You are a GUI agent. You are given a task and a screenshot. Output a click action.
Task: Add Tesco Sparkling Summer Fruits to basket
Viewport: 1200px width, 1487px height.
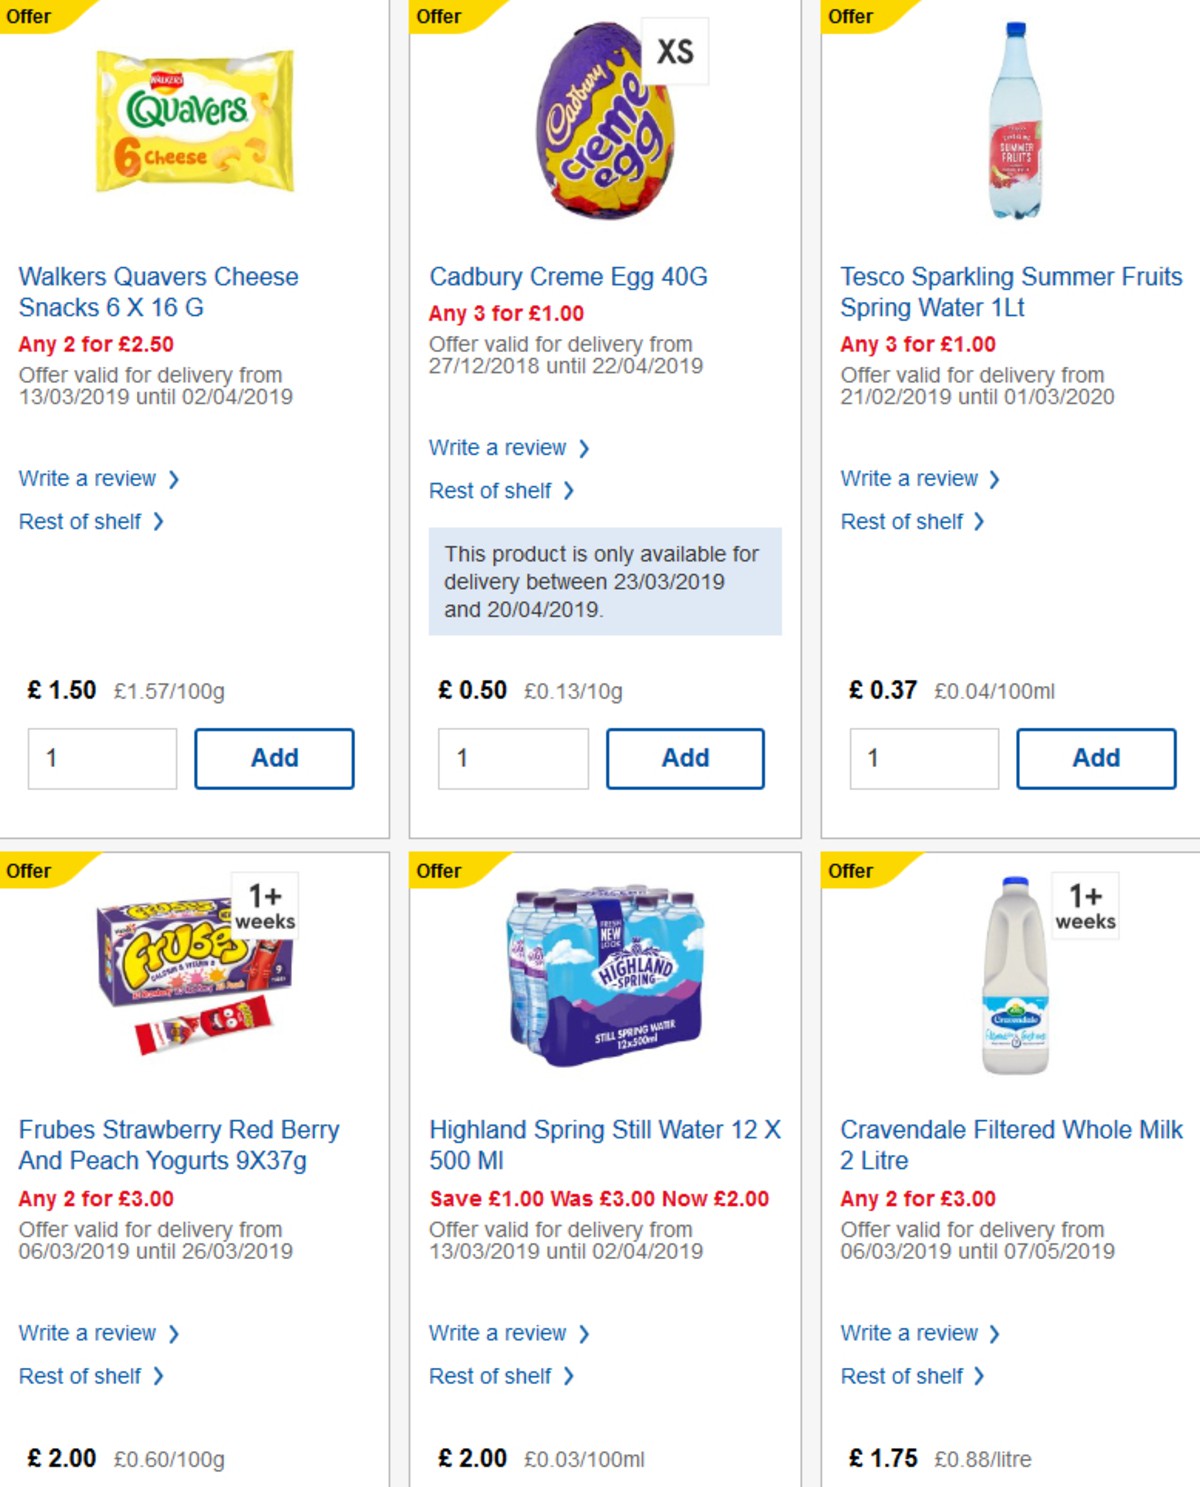[1096, 758]
